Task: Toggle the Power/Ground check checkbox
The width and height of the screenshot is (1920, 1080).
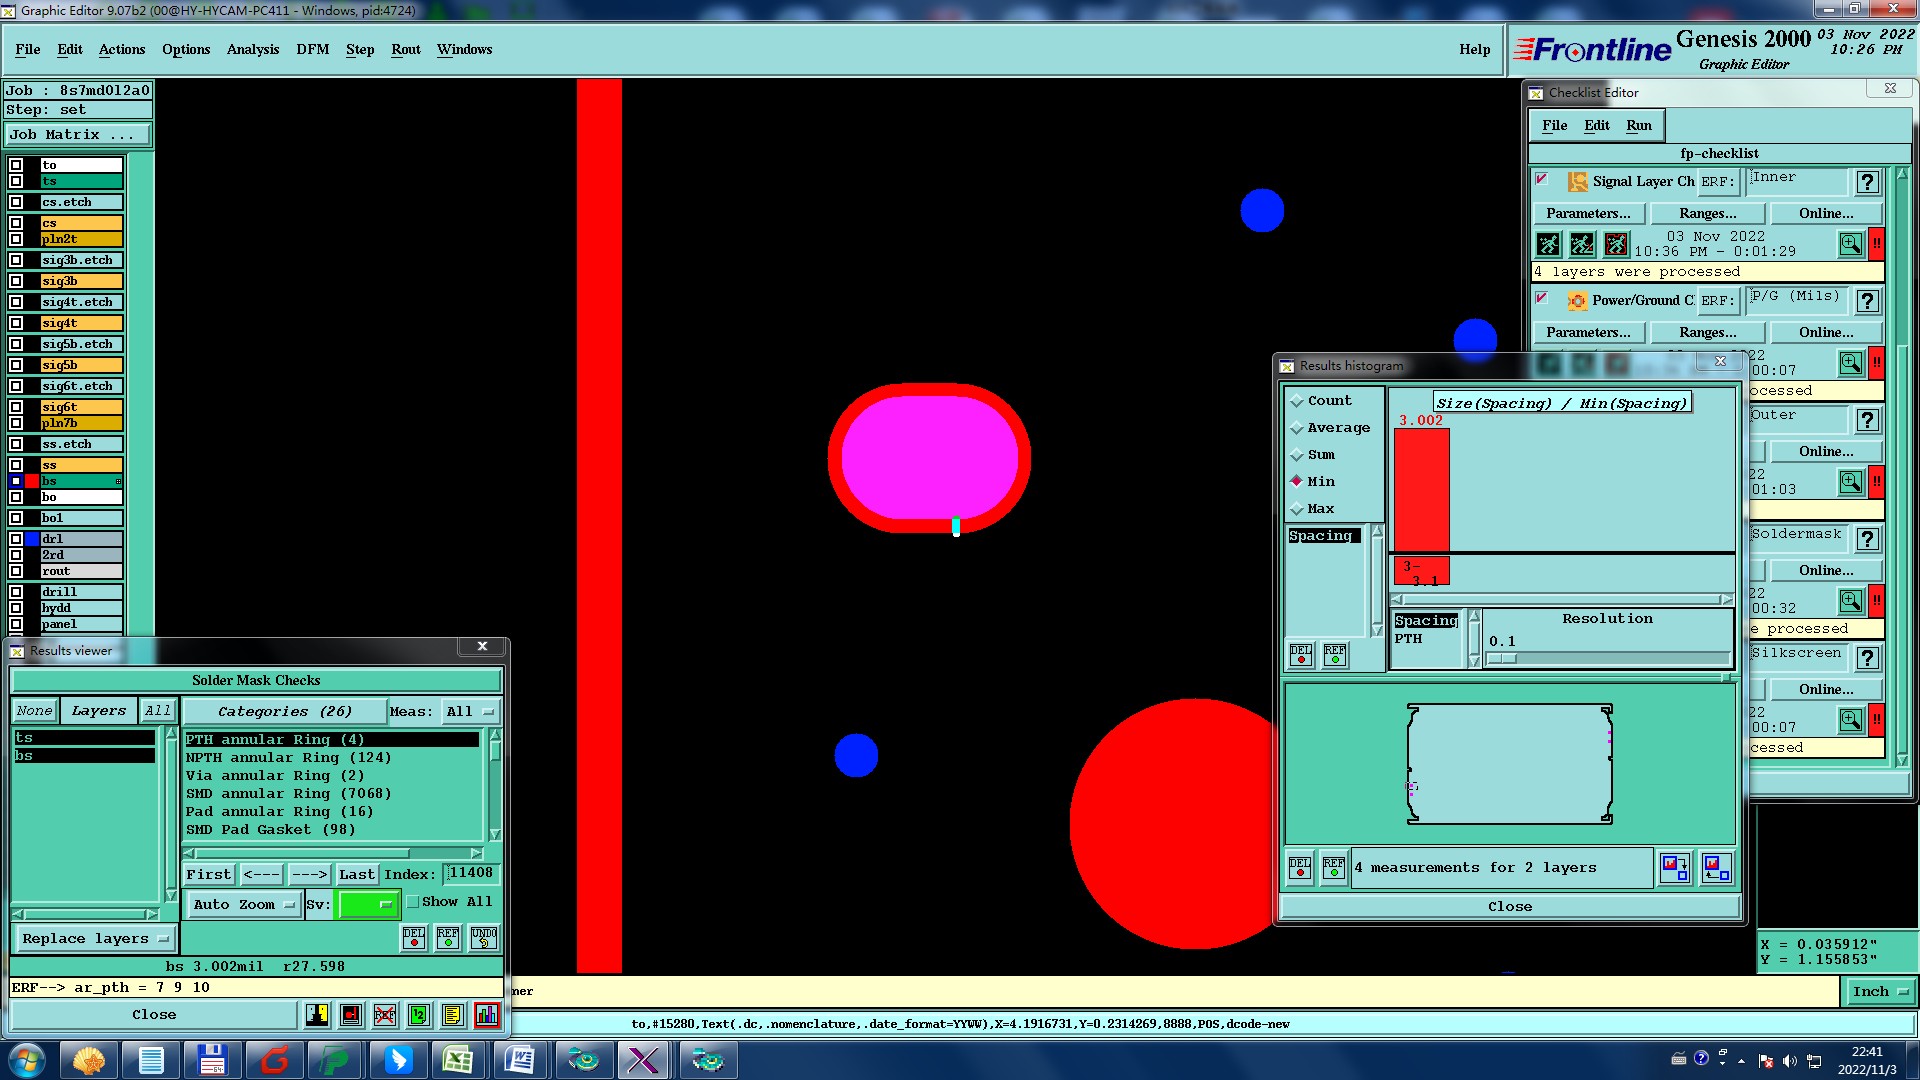Action: pos(1542,298)
